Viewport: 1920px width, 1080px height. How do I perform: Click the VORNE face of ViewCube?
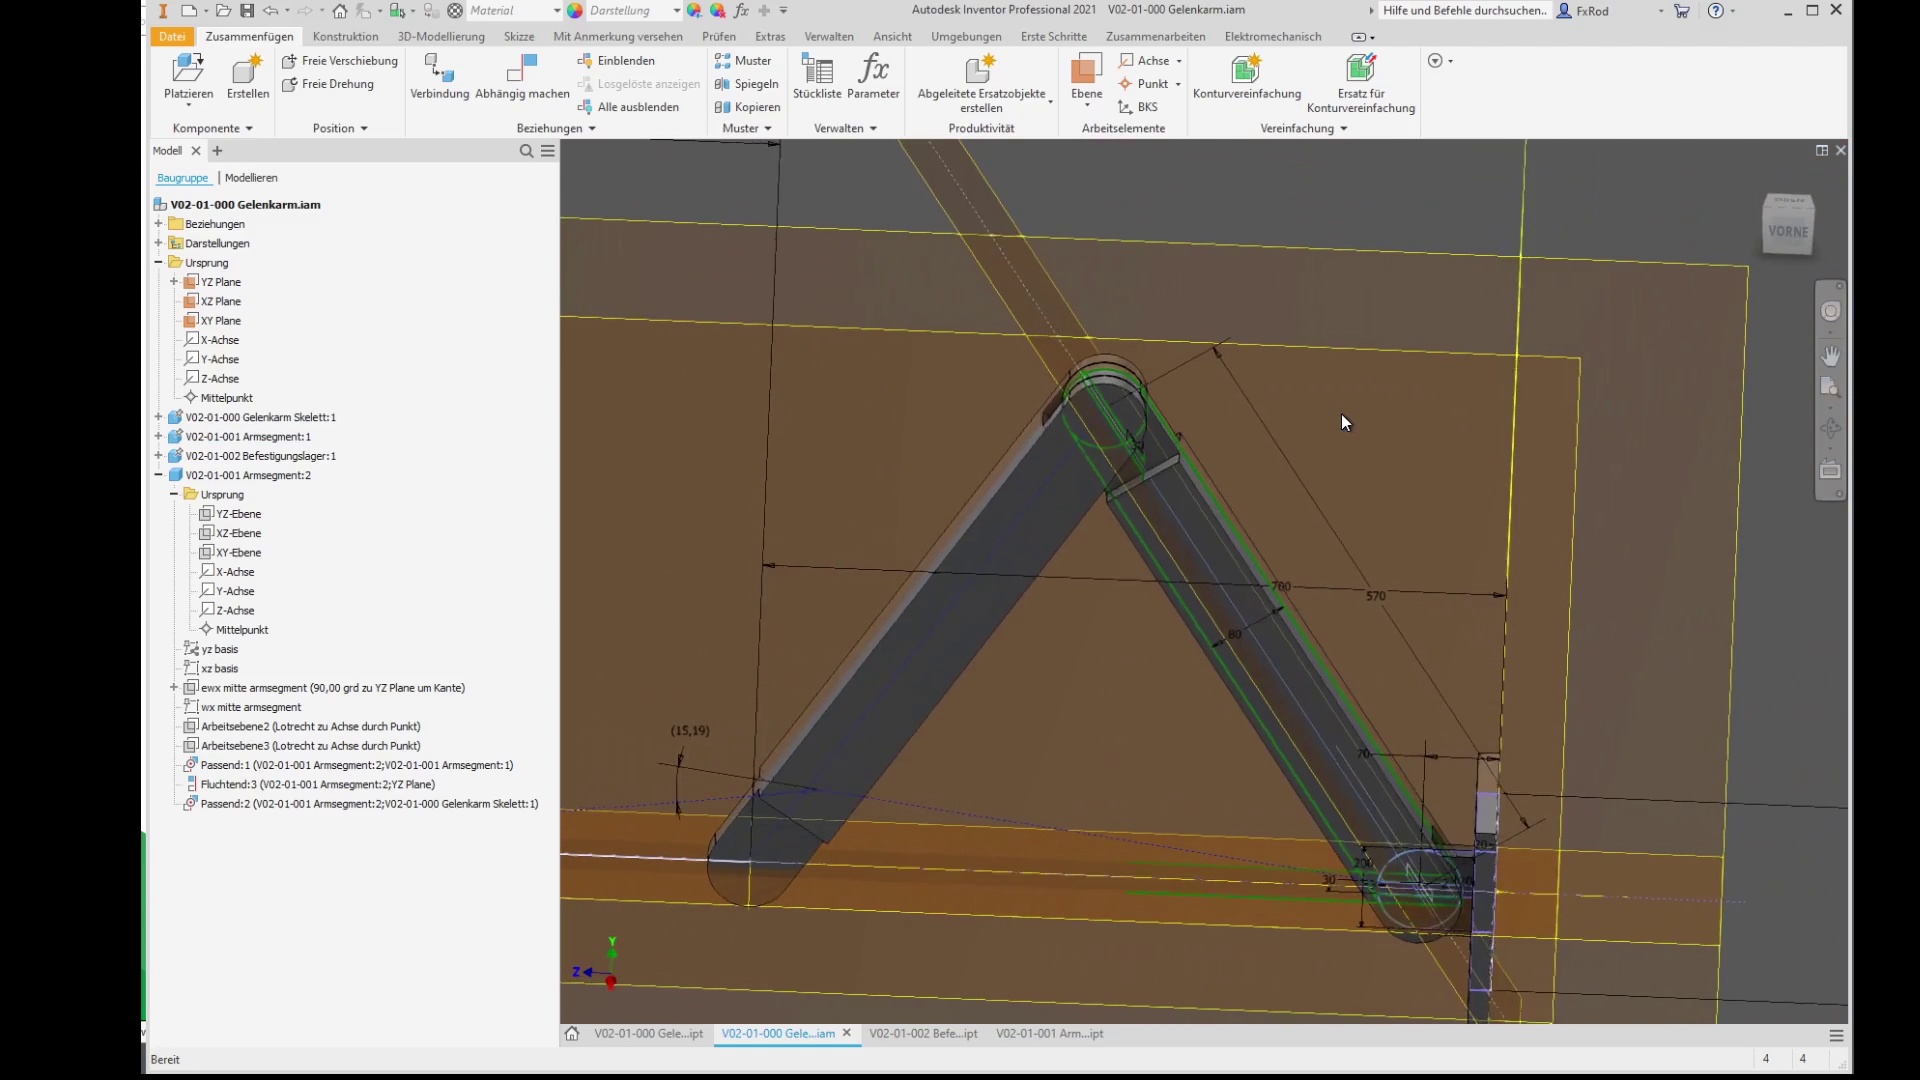(1787, 231)
